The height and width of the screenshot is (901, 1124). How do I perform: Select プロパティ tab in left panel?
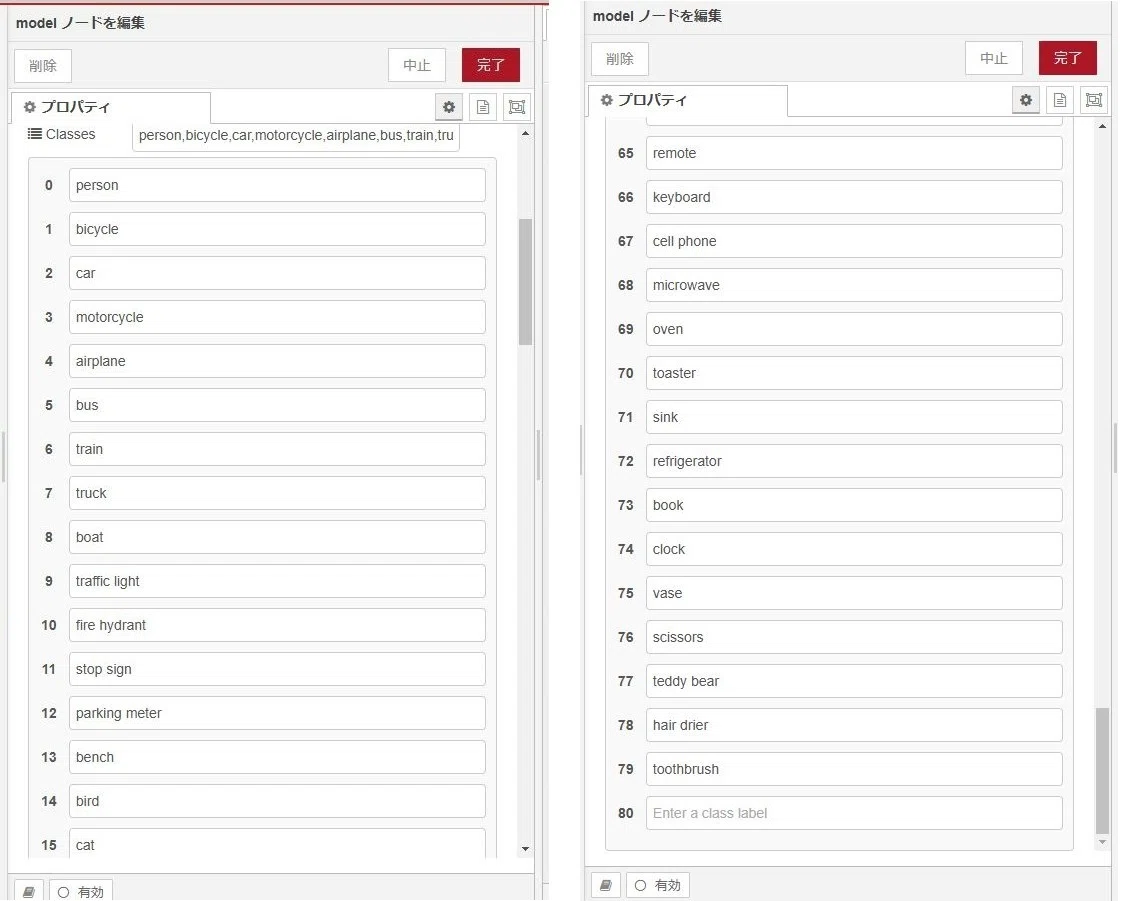coord(111,108)
